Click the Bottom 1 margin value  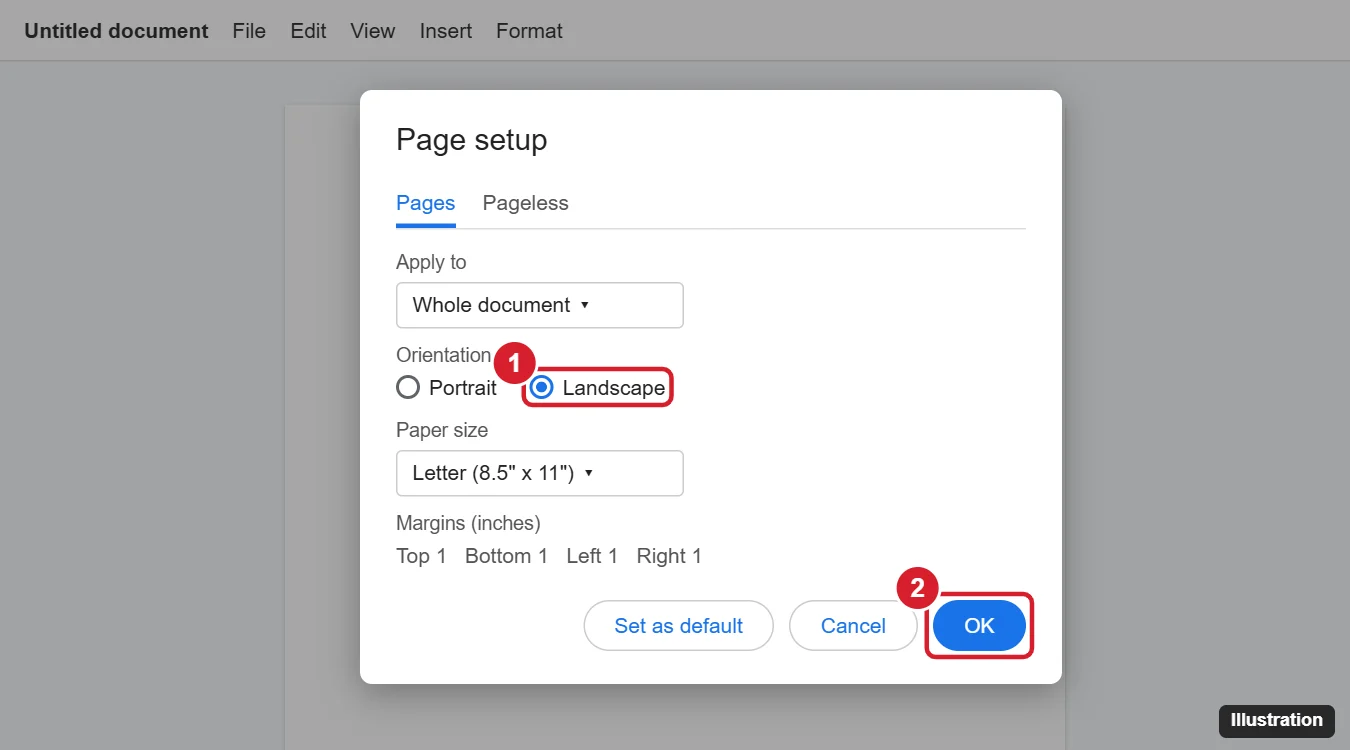click(x=506, y=556)
